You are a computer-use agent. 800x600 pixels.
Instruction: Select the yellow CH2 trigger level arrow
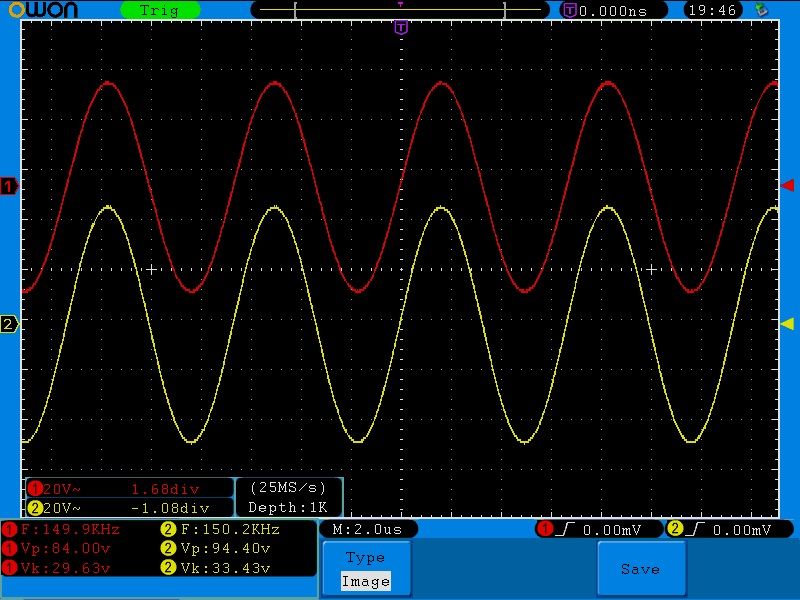click(788, 323)
